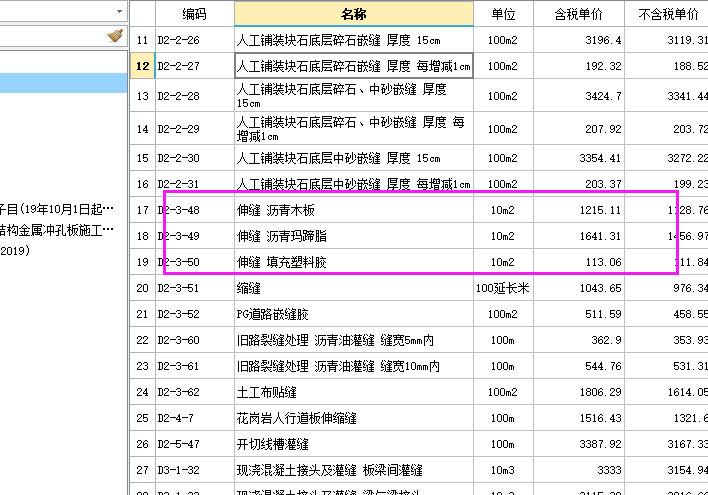Click the broom clear icon in search box
This screenshot has width=708, height=495.
(116, 36)
